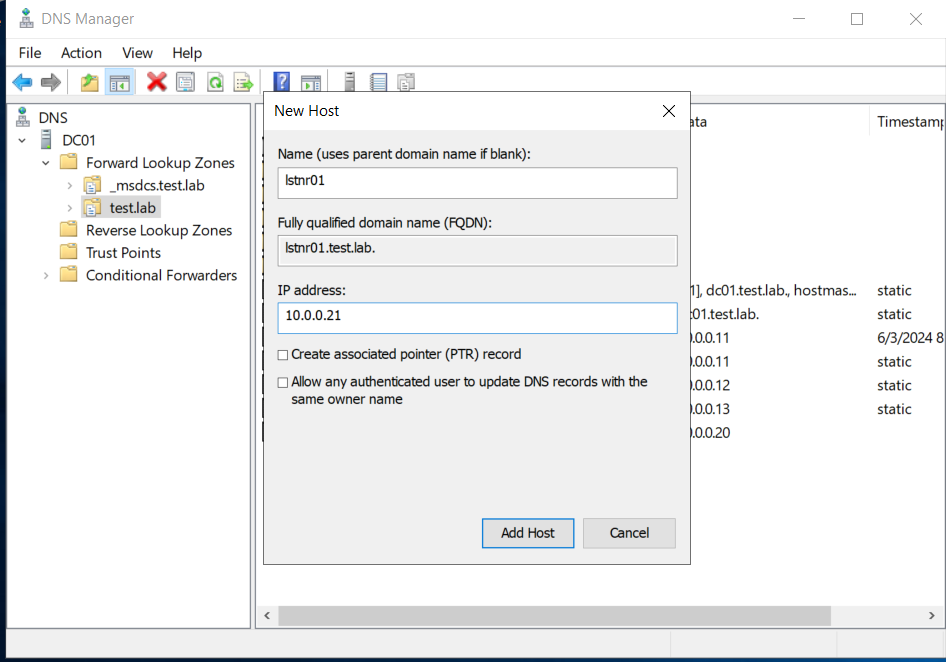Image resolution: width=946 pixels, height=662 pixels.
Task: Click the record data ending .0.0.12
Action: point(711,385)
